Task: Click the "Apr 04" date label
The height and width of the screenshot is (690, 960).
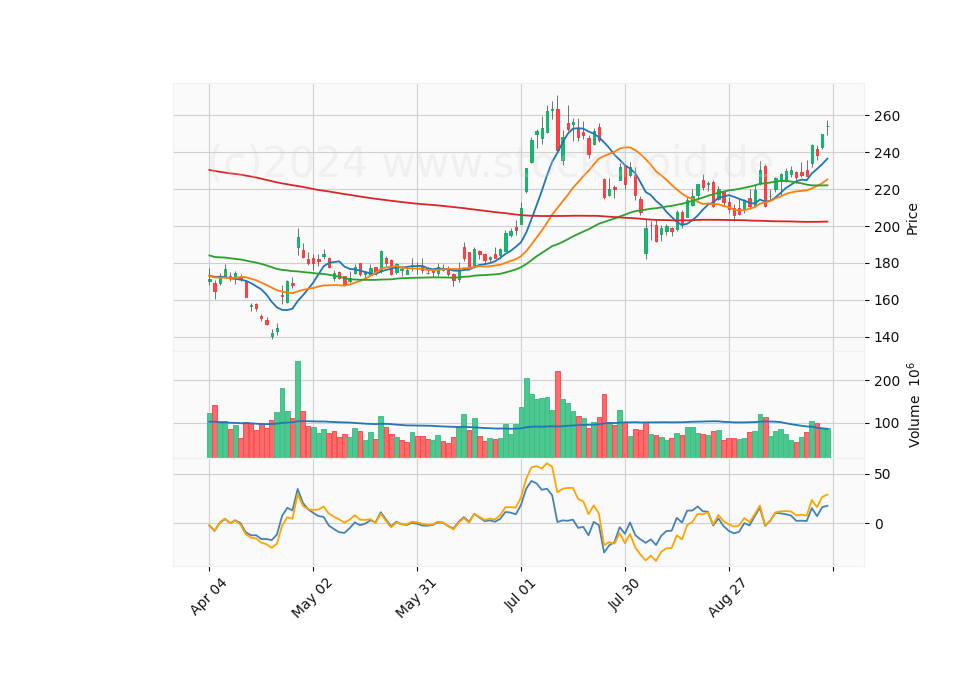Action: tap(208, 597)
